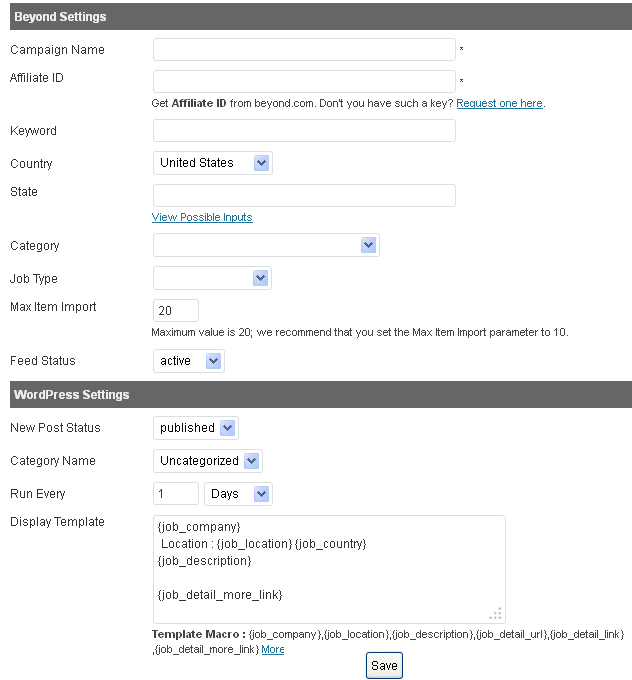Click the Run Every number field
632x680 pixels.
pos(176,494)
